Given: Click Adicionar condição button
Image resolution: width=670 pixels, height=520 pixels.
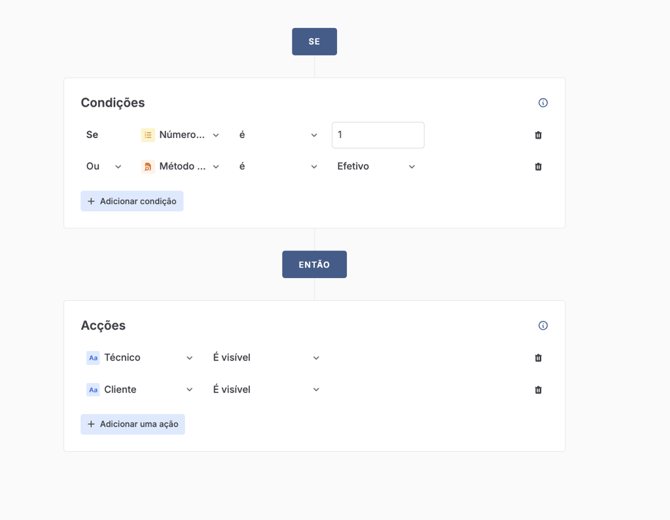Looking at the screenshot, I should coord(132,201).
